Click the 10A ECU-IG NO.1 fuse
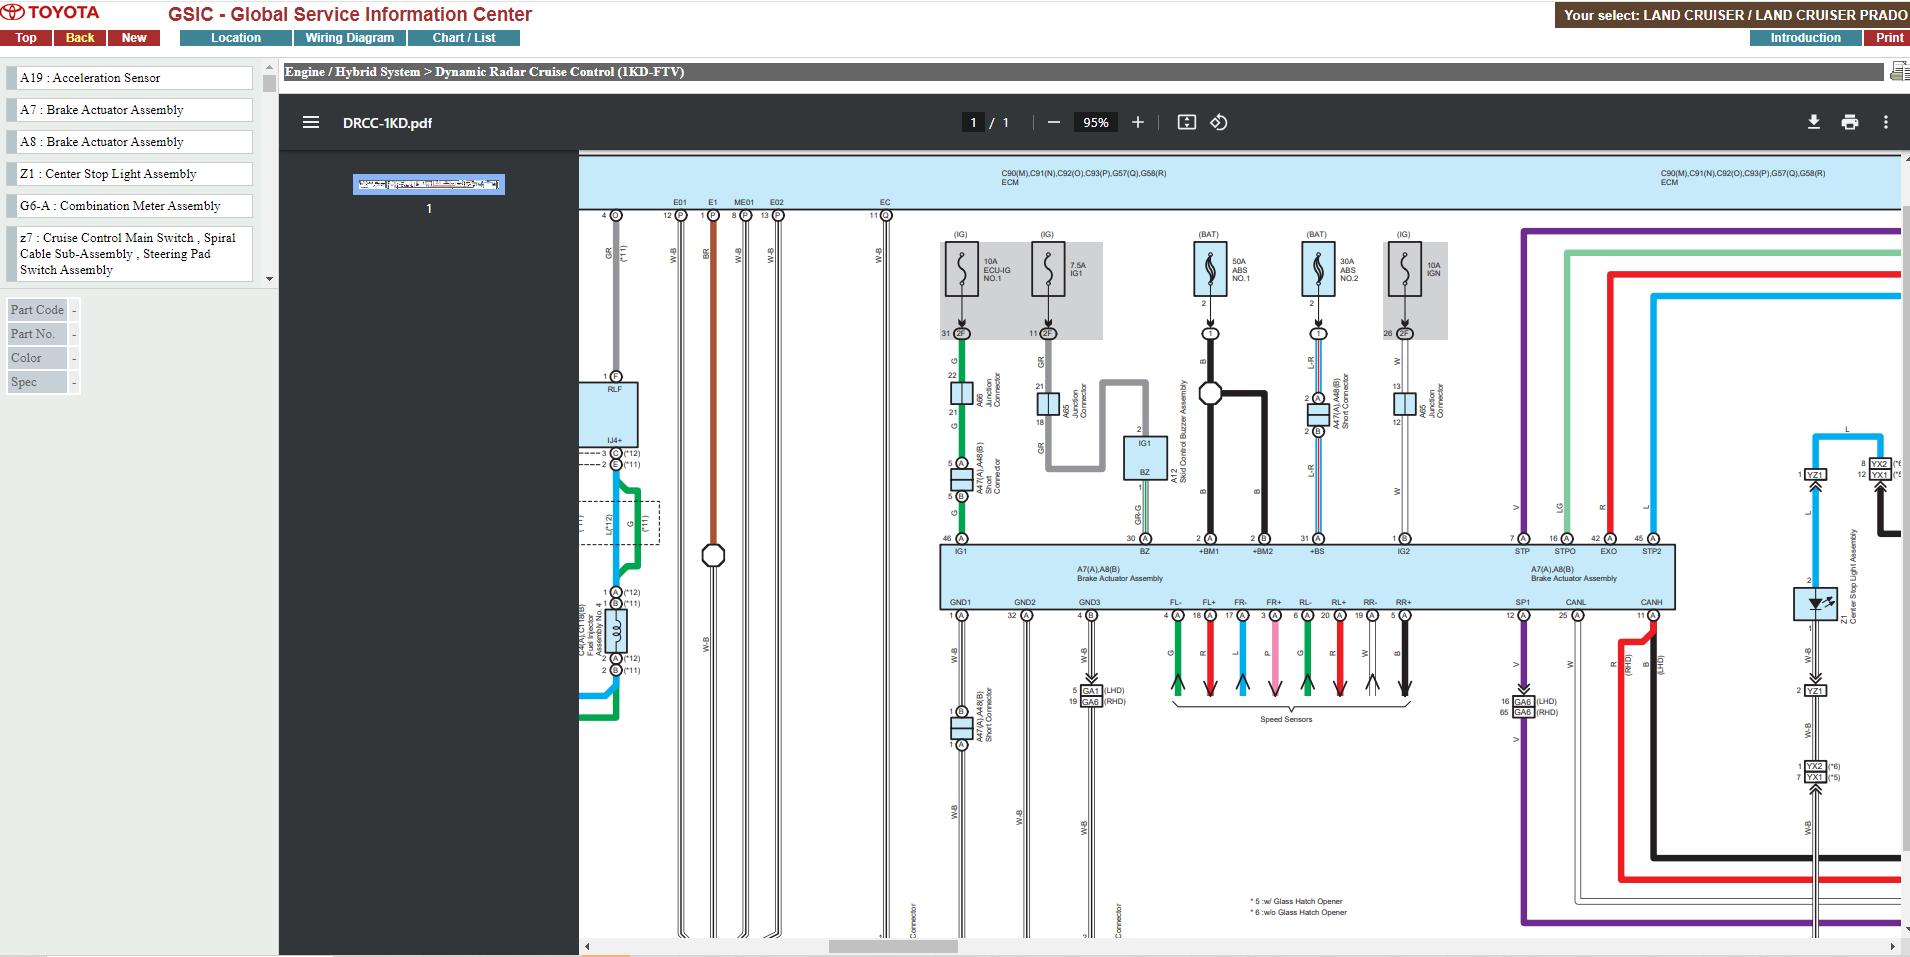 (962, 269)
